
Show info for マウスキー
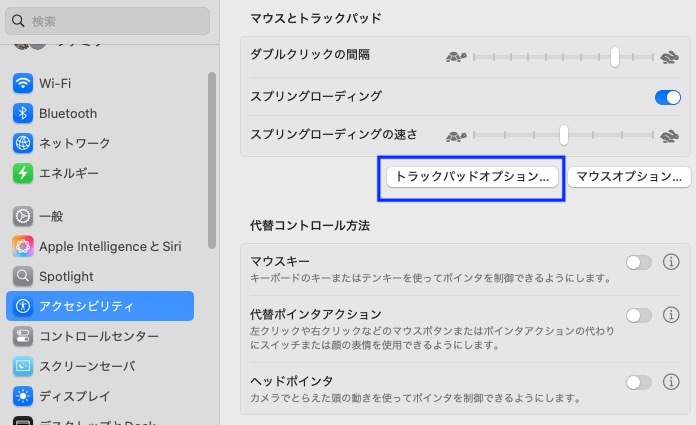click(x=672, y=262)
